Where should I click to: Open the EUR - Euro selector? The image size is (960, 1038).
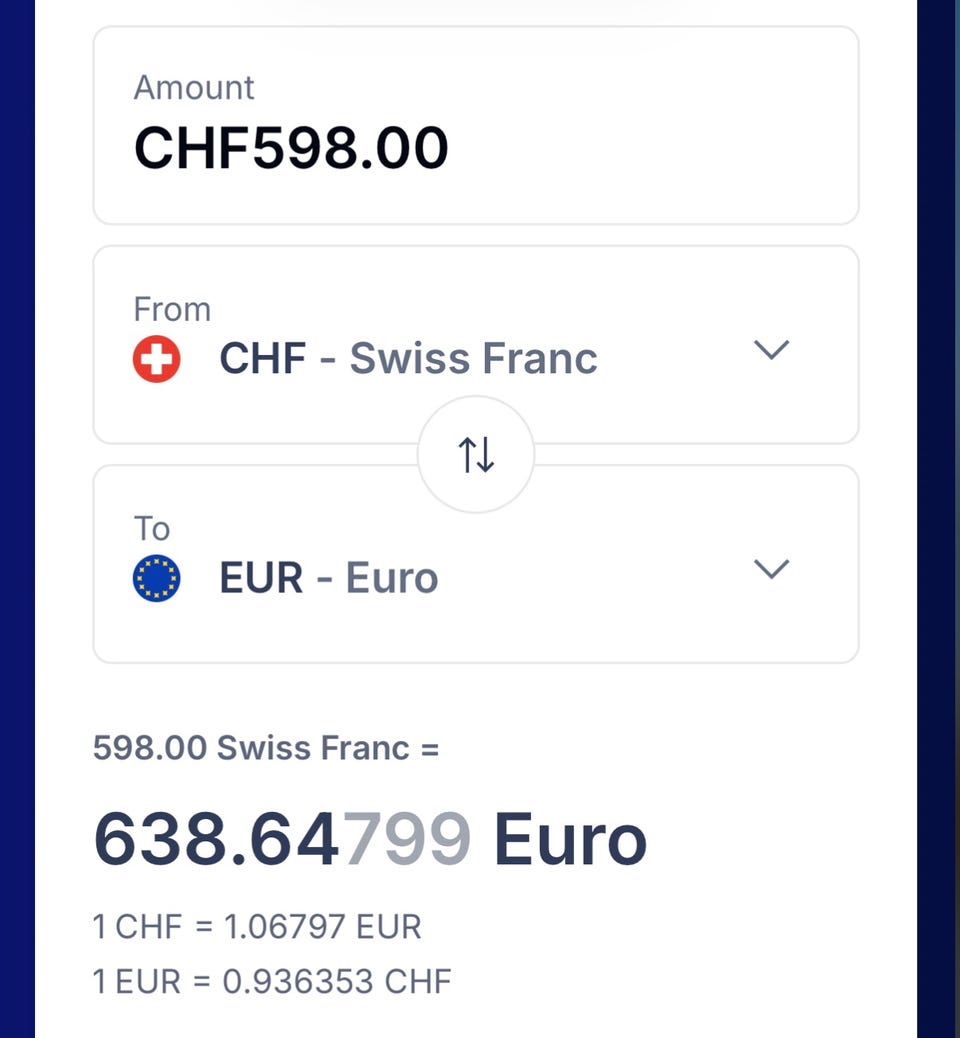(x=328, y=578)
